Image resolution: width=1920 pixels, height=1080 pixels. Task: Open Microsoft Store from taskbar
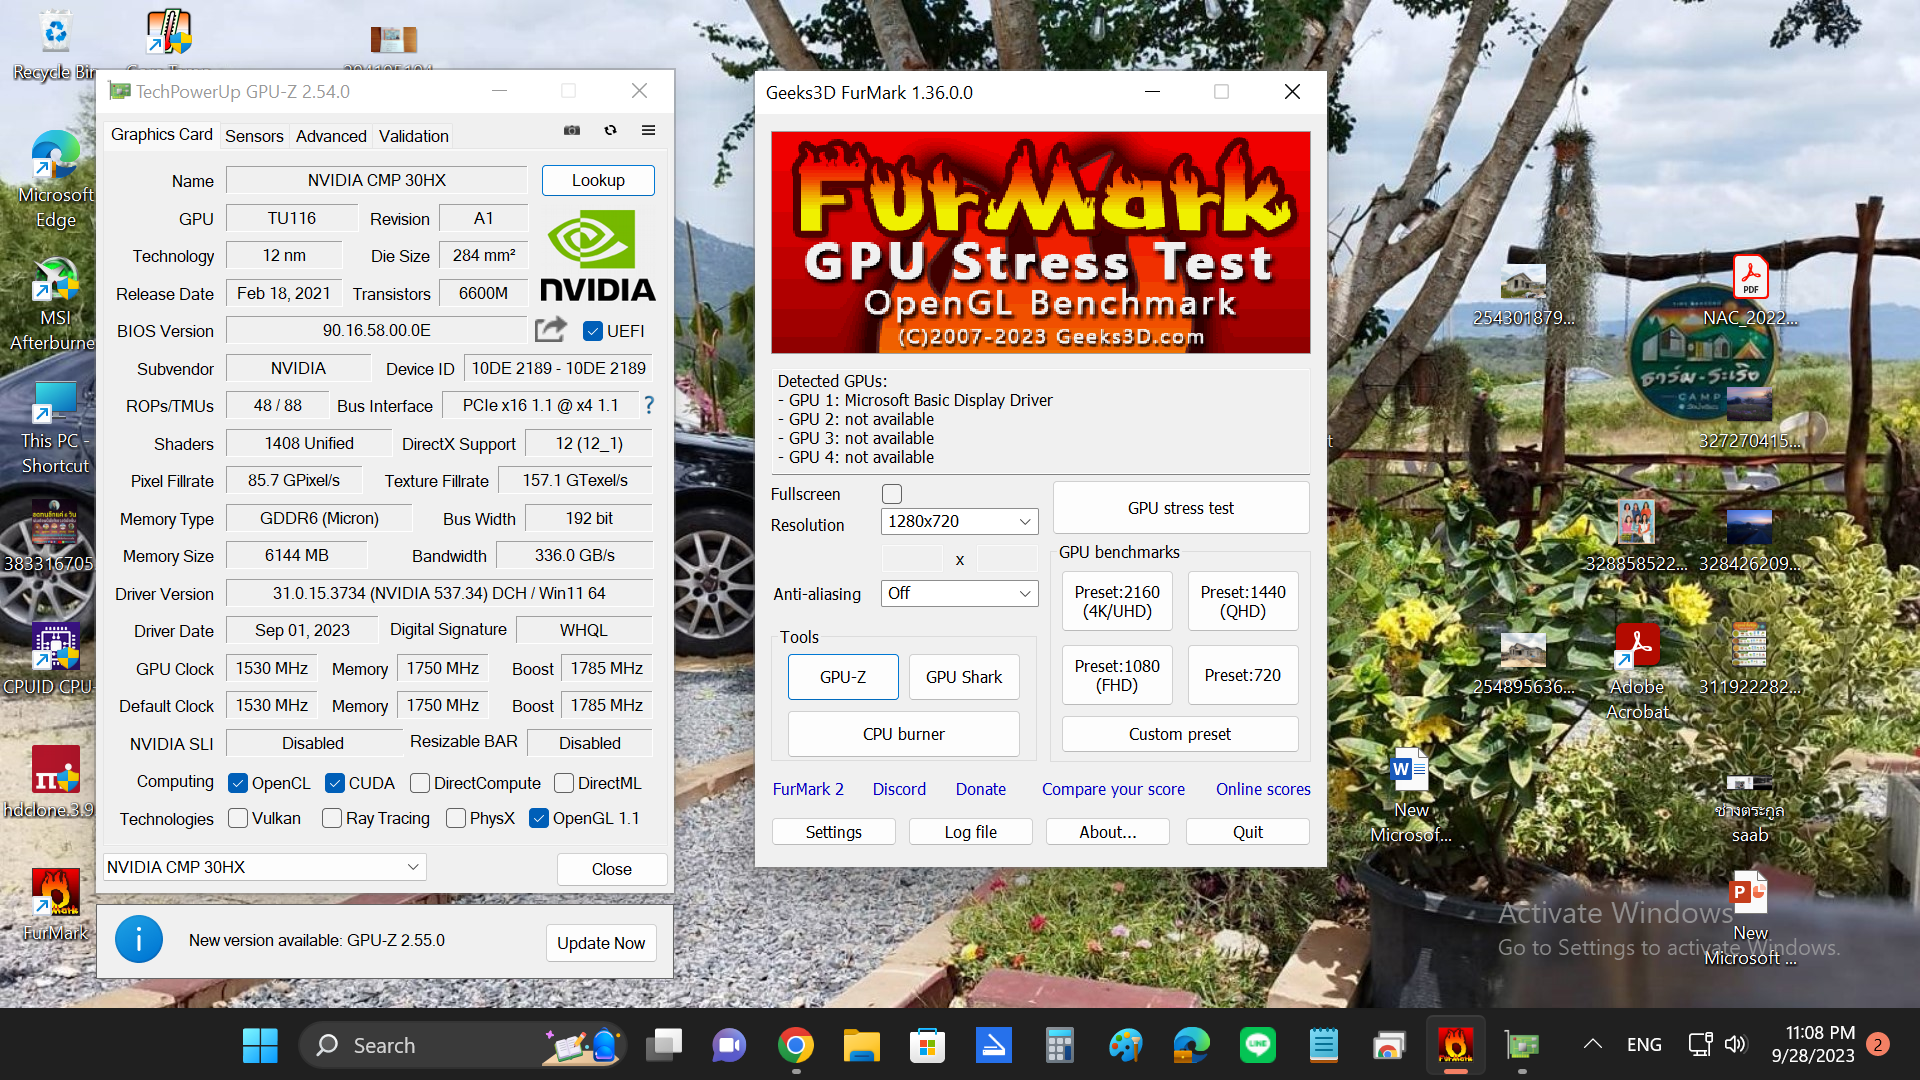[927, 1045]
